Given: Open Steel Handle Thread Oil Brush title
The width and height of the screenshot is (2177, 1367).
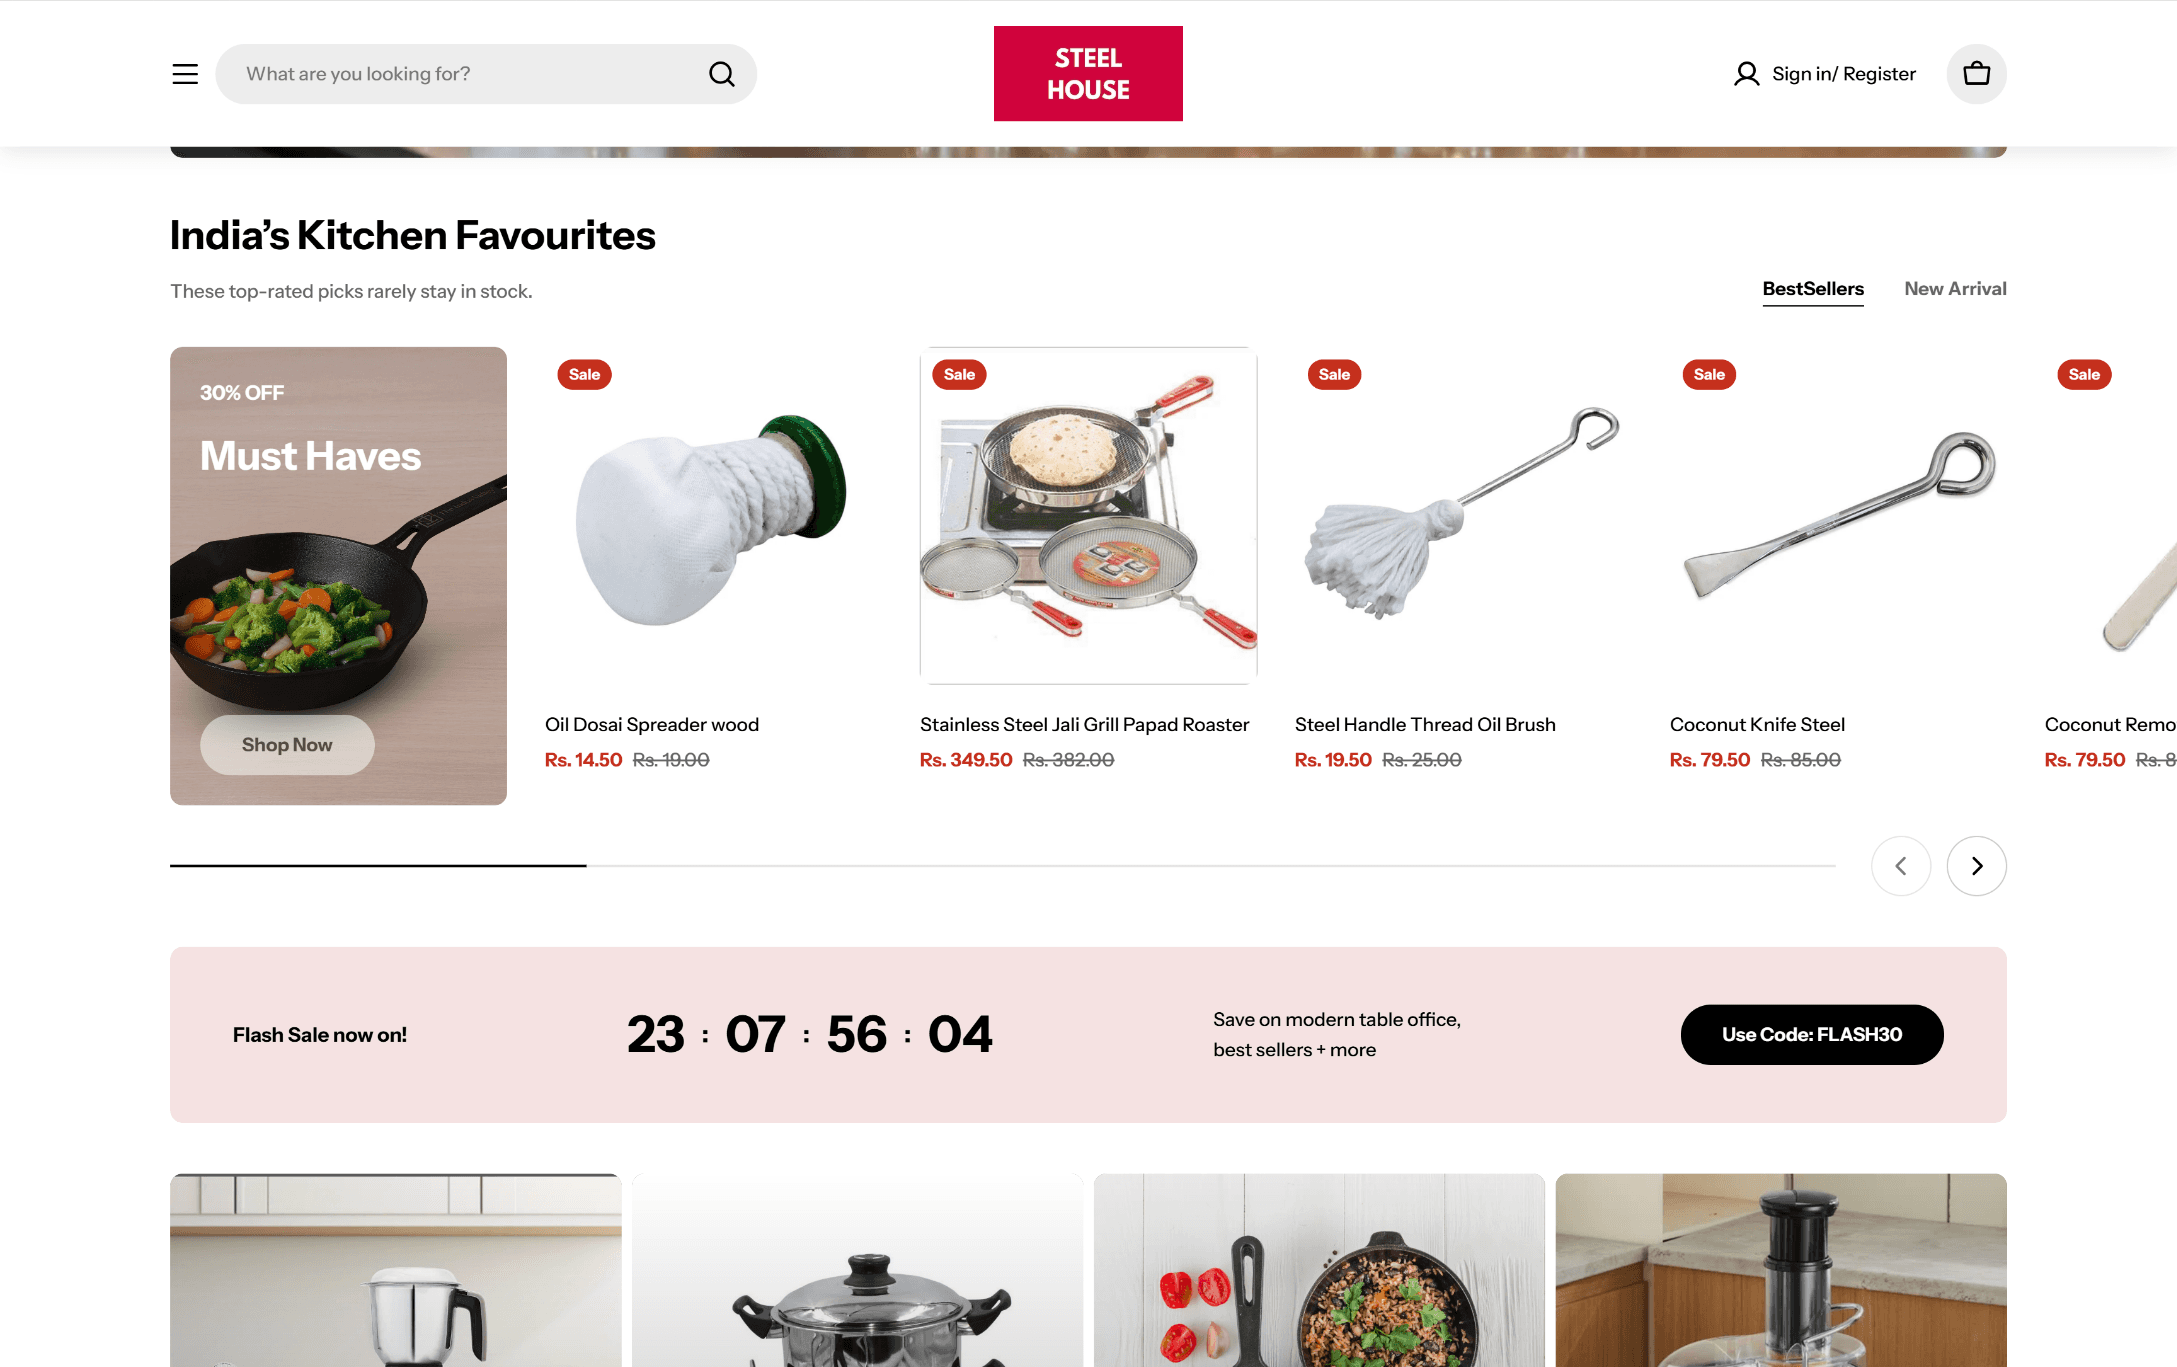Looking at the screenshot, I should 1425,725.
